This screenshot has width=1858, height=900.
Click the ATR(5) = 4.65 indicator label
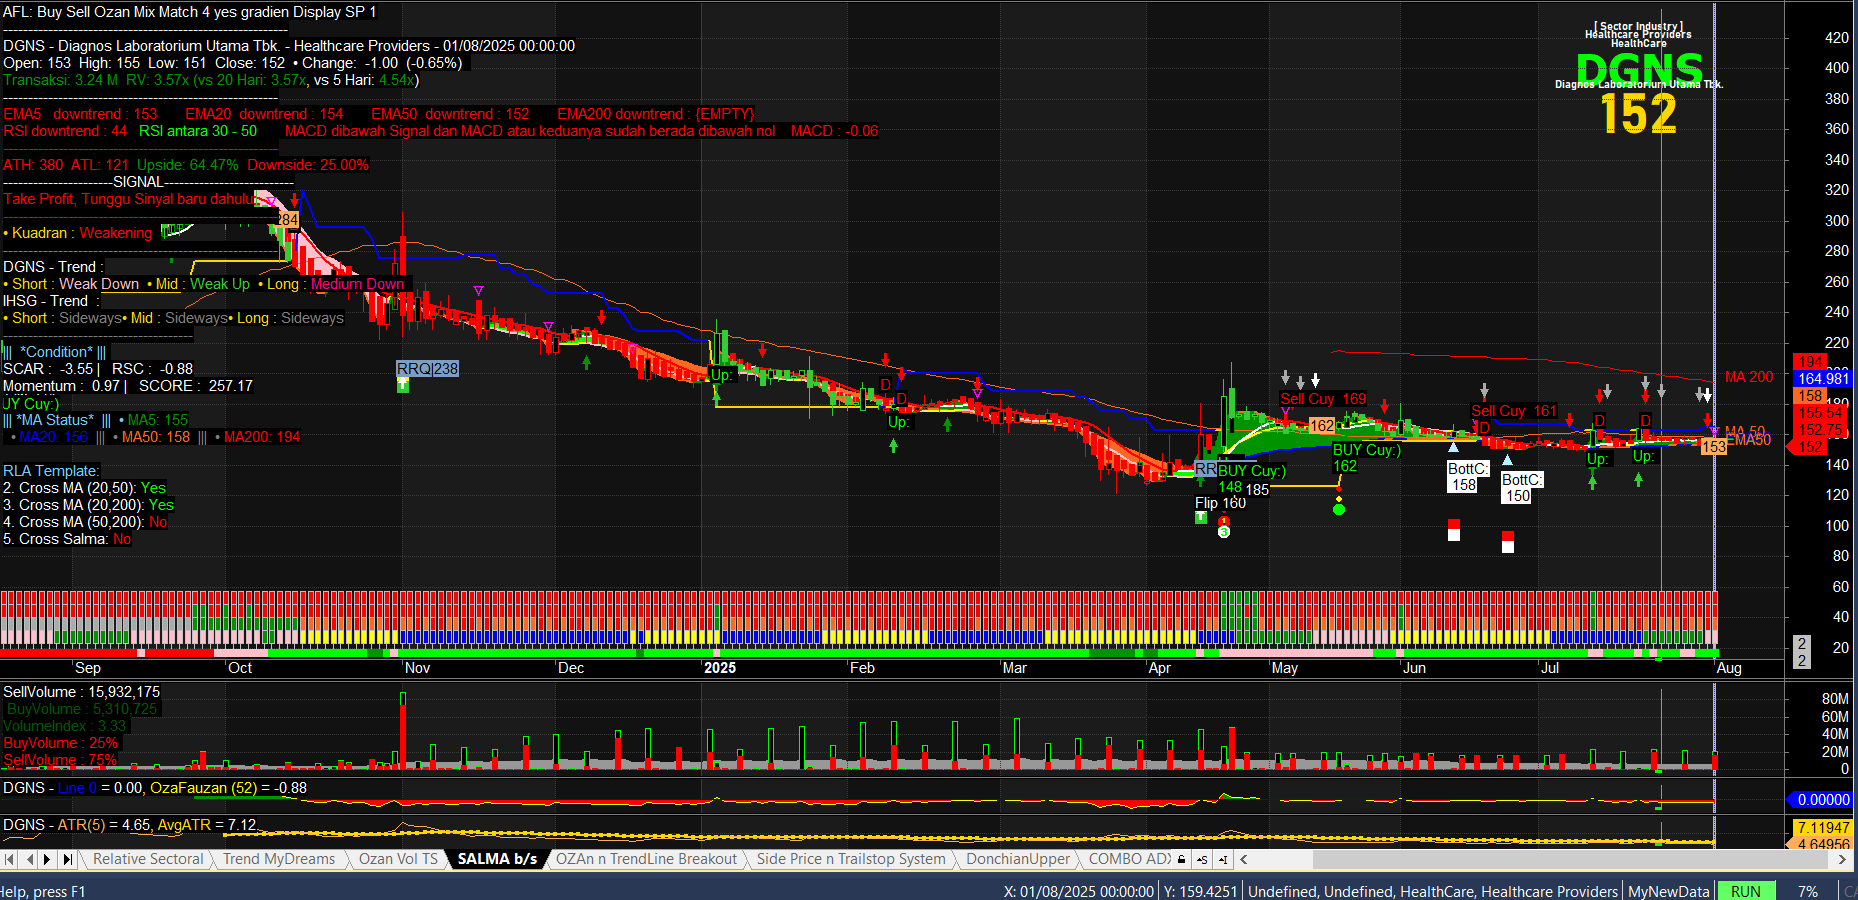104,825
